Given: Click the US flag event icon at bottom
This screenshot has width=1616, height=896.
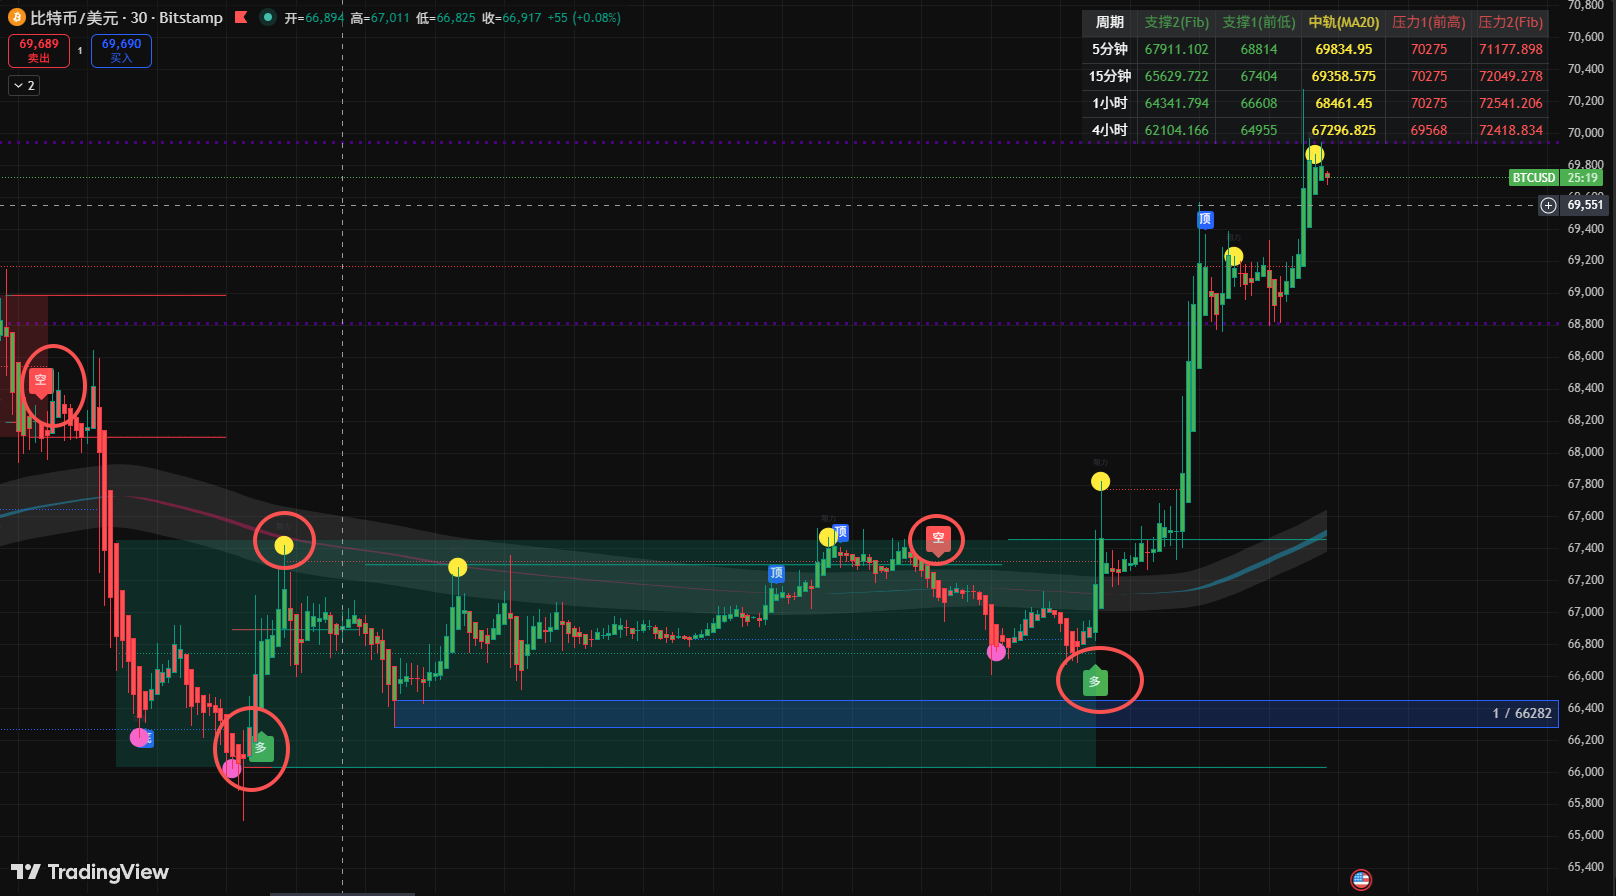Looking at the screenshot, I should click(1360, 879).
